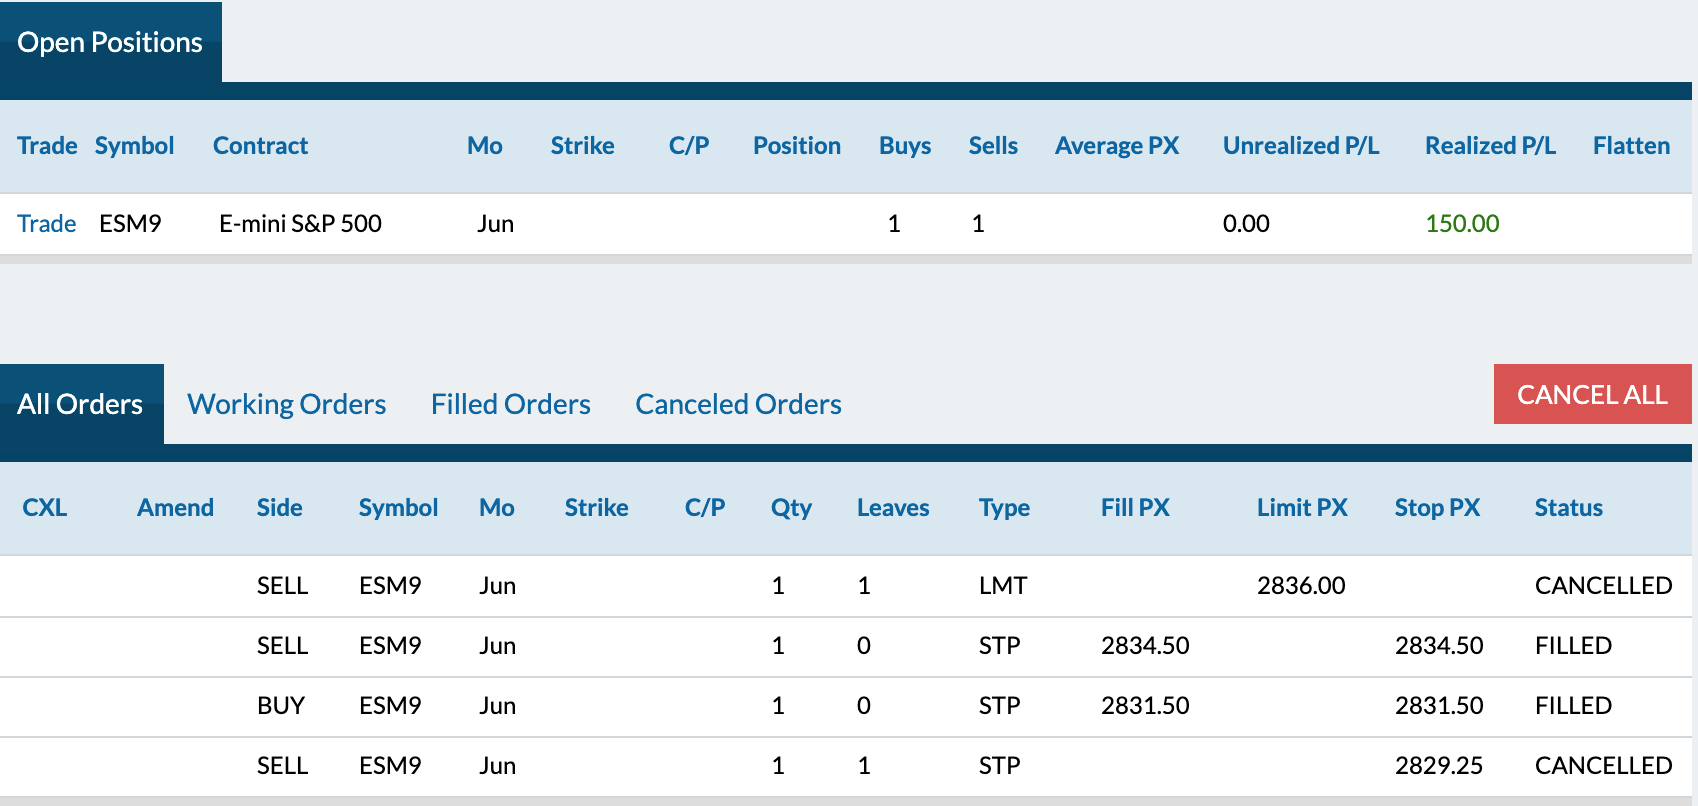Click the Average PX column header
1698x806 pixels.
[x=1117, y=146]
